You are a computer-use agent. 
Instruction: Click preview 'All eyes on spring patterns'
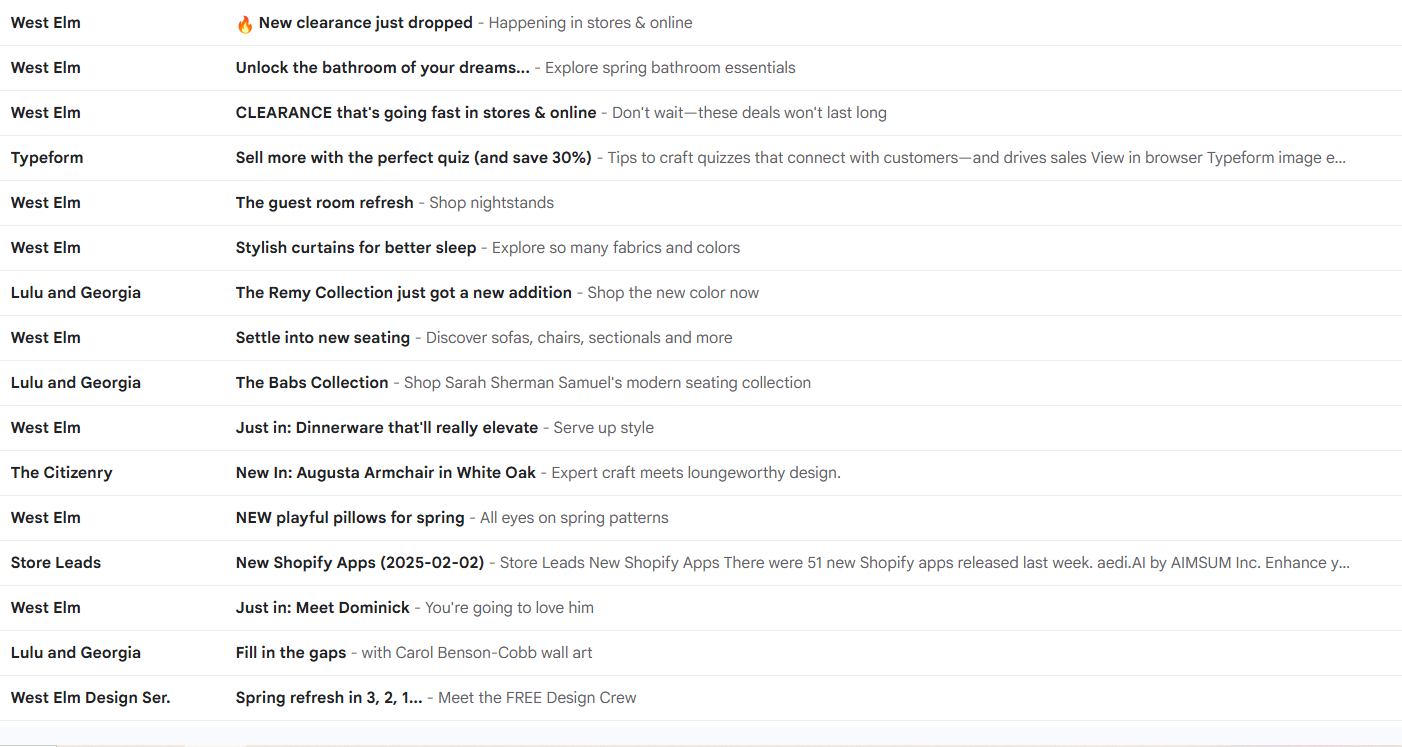574,518
